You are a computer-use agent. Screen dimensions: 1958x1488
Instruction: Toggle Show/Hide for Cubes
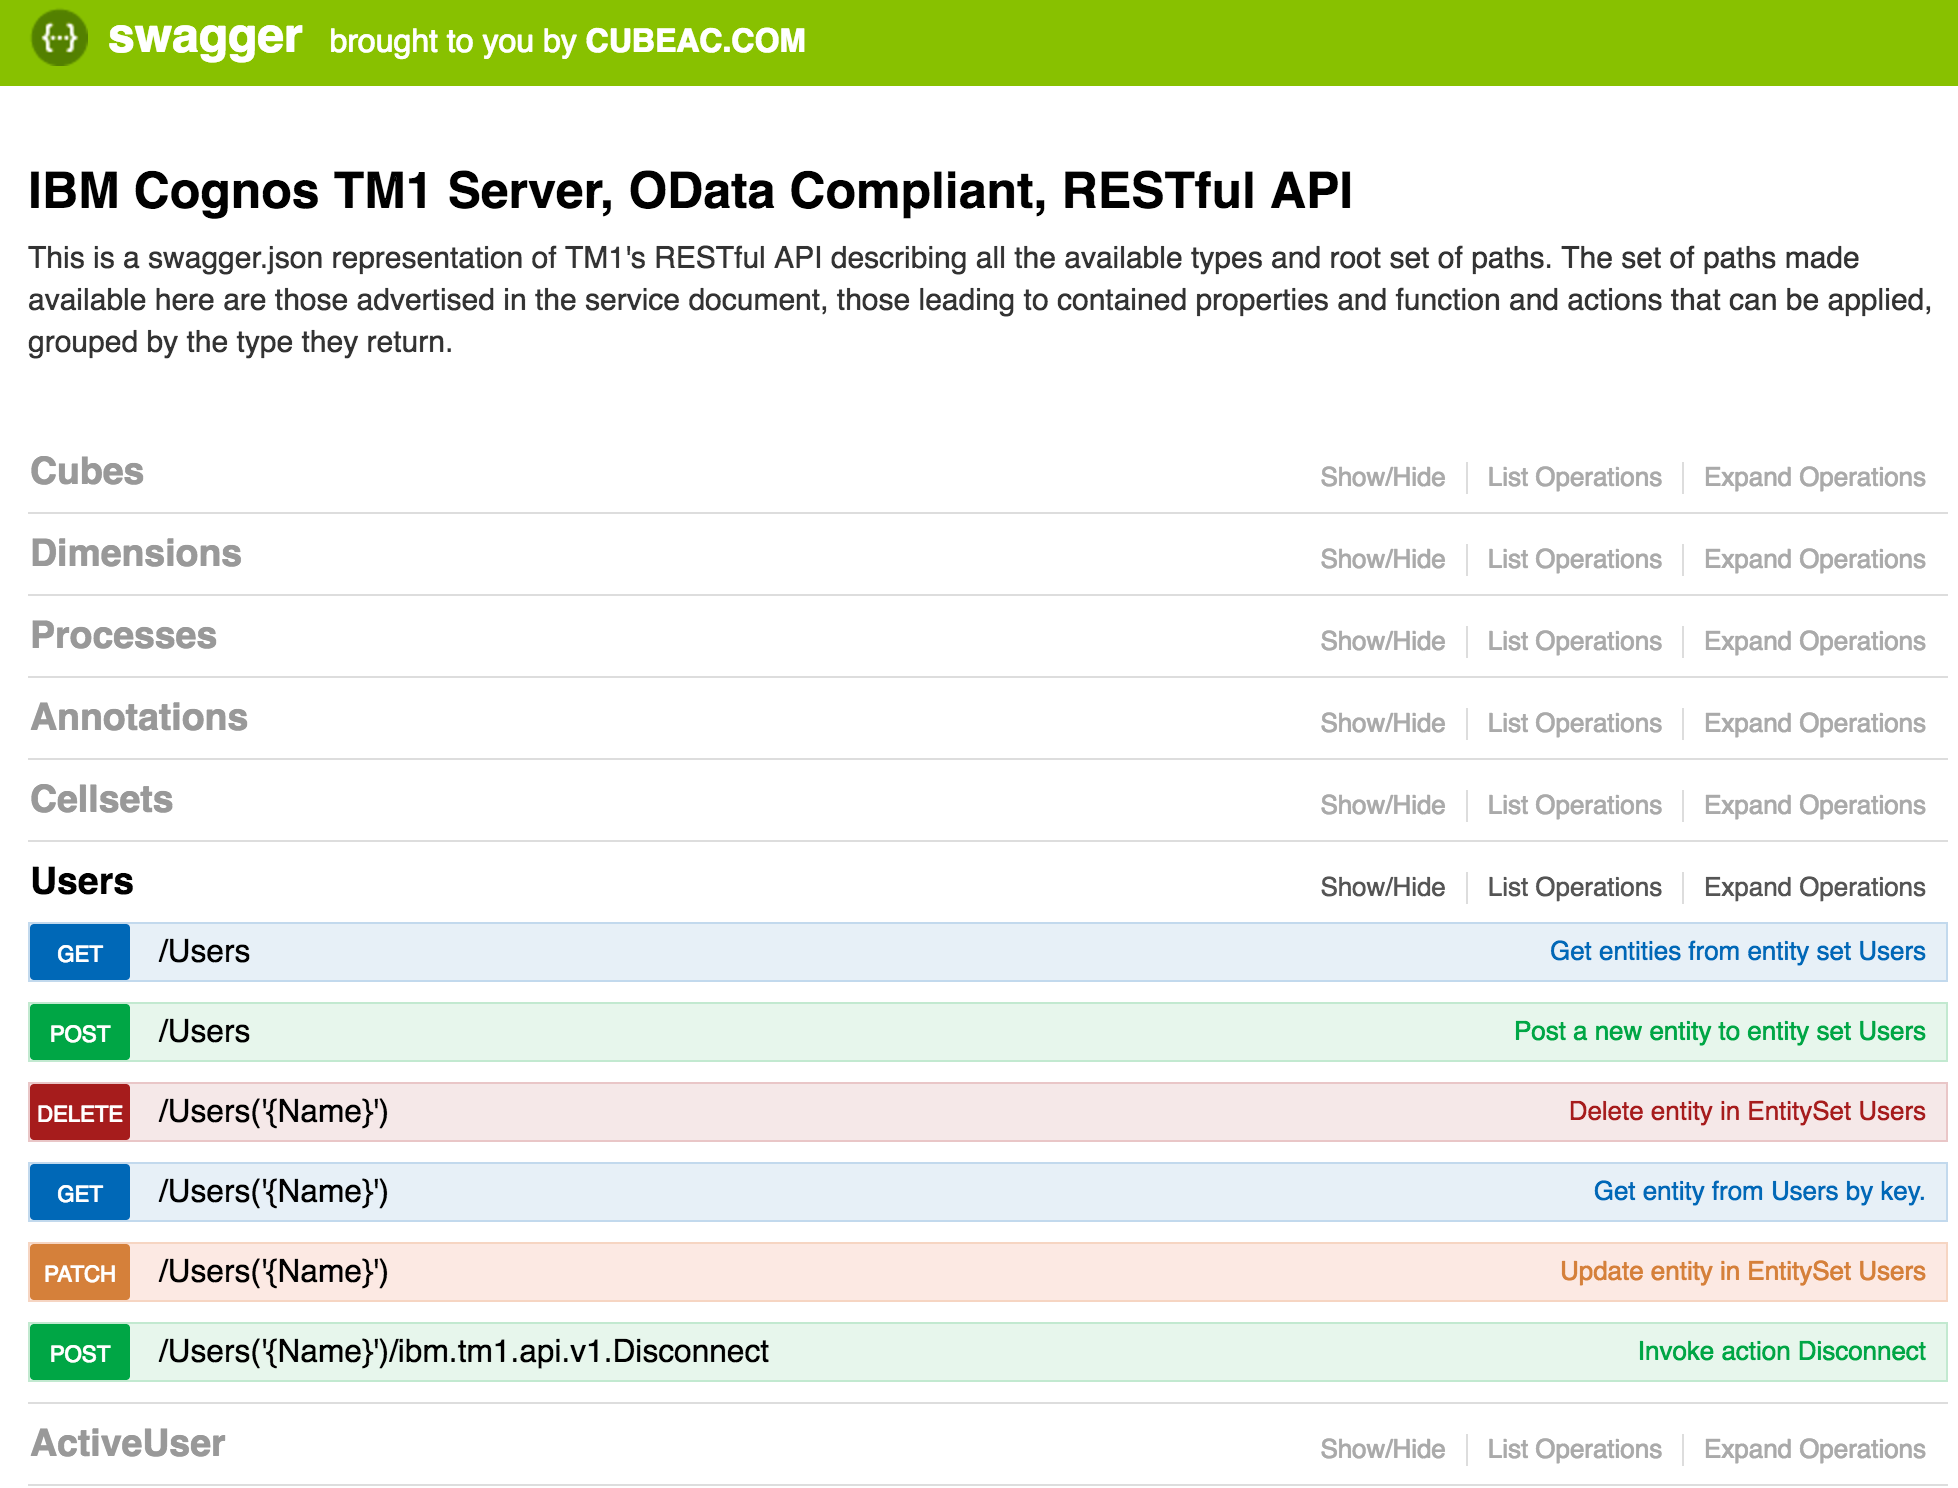pyautogui.click(x=1382, y=477)
